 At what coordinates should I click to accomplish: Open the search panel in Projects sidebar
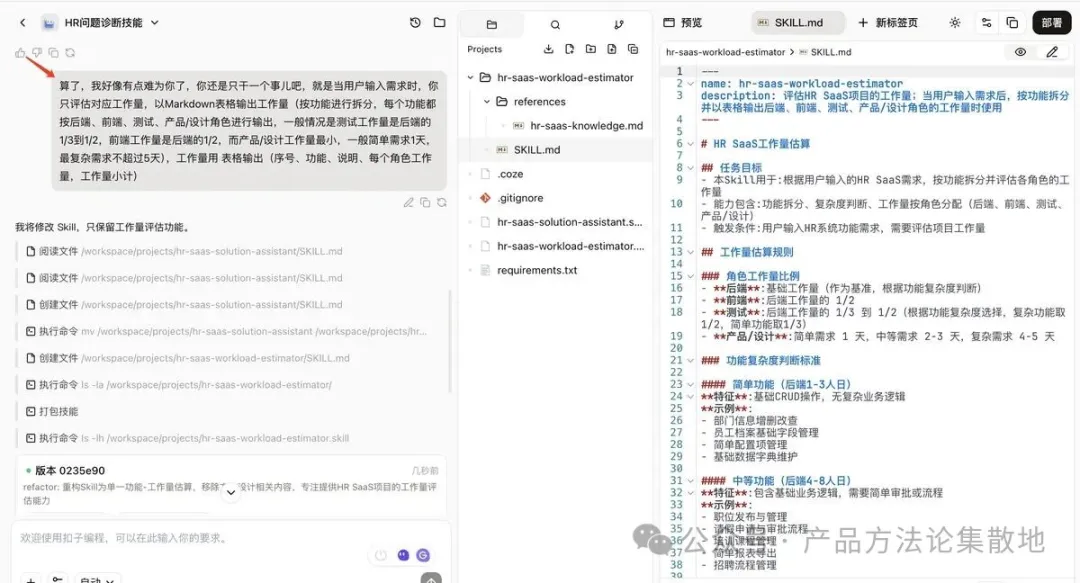pos(555,24)
